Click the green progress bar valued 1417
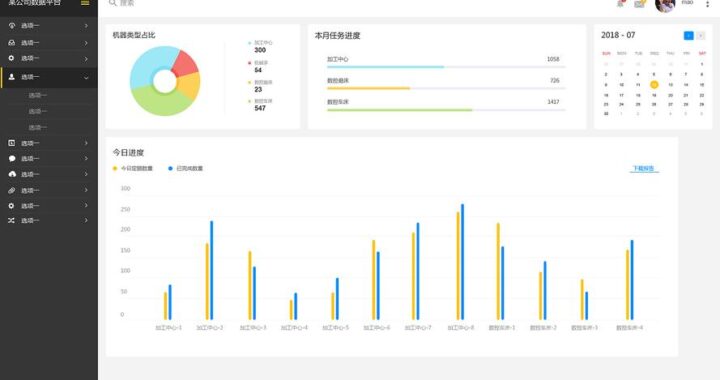Screen dimensions: 720x380 pyautogui.click(x=399, y=110)
